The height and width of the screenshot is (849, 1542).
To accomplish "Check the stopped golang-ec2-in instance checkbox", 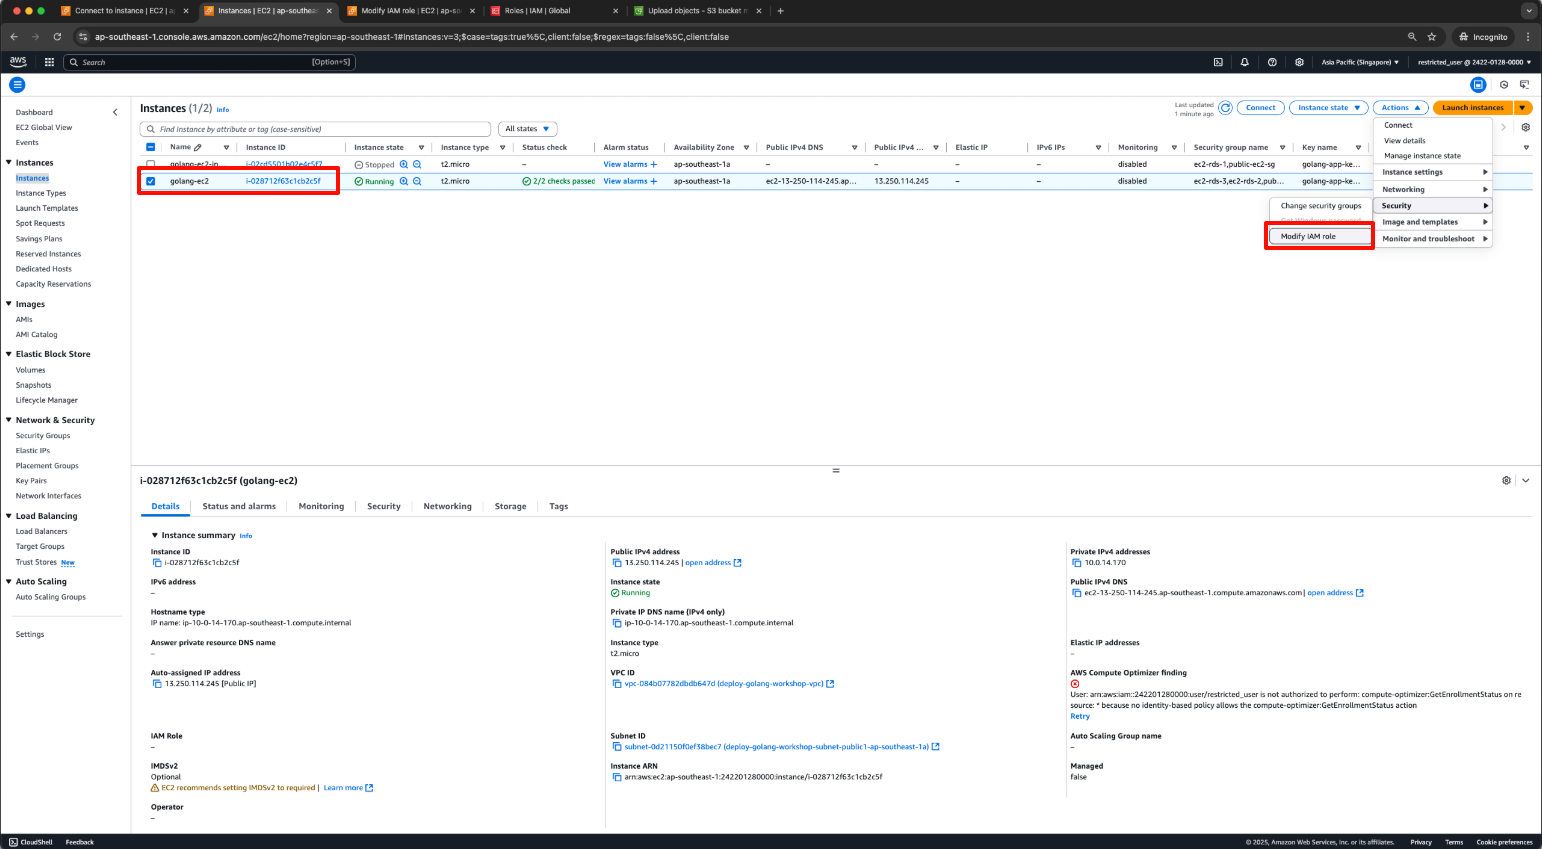I will [151, 164].
